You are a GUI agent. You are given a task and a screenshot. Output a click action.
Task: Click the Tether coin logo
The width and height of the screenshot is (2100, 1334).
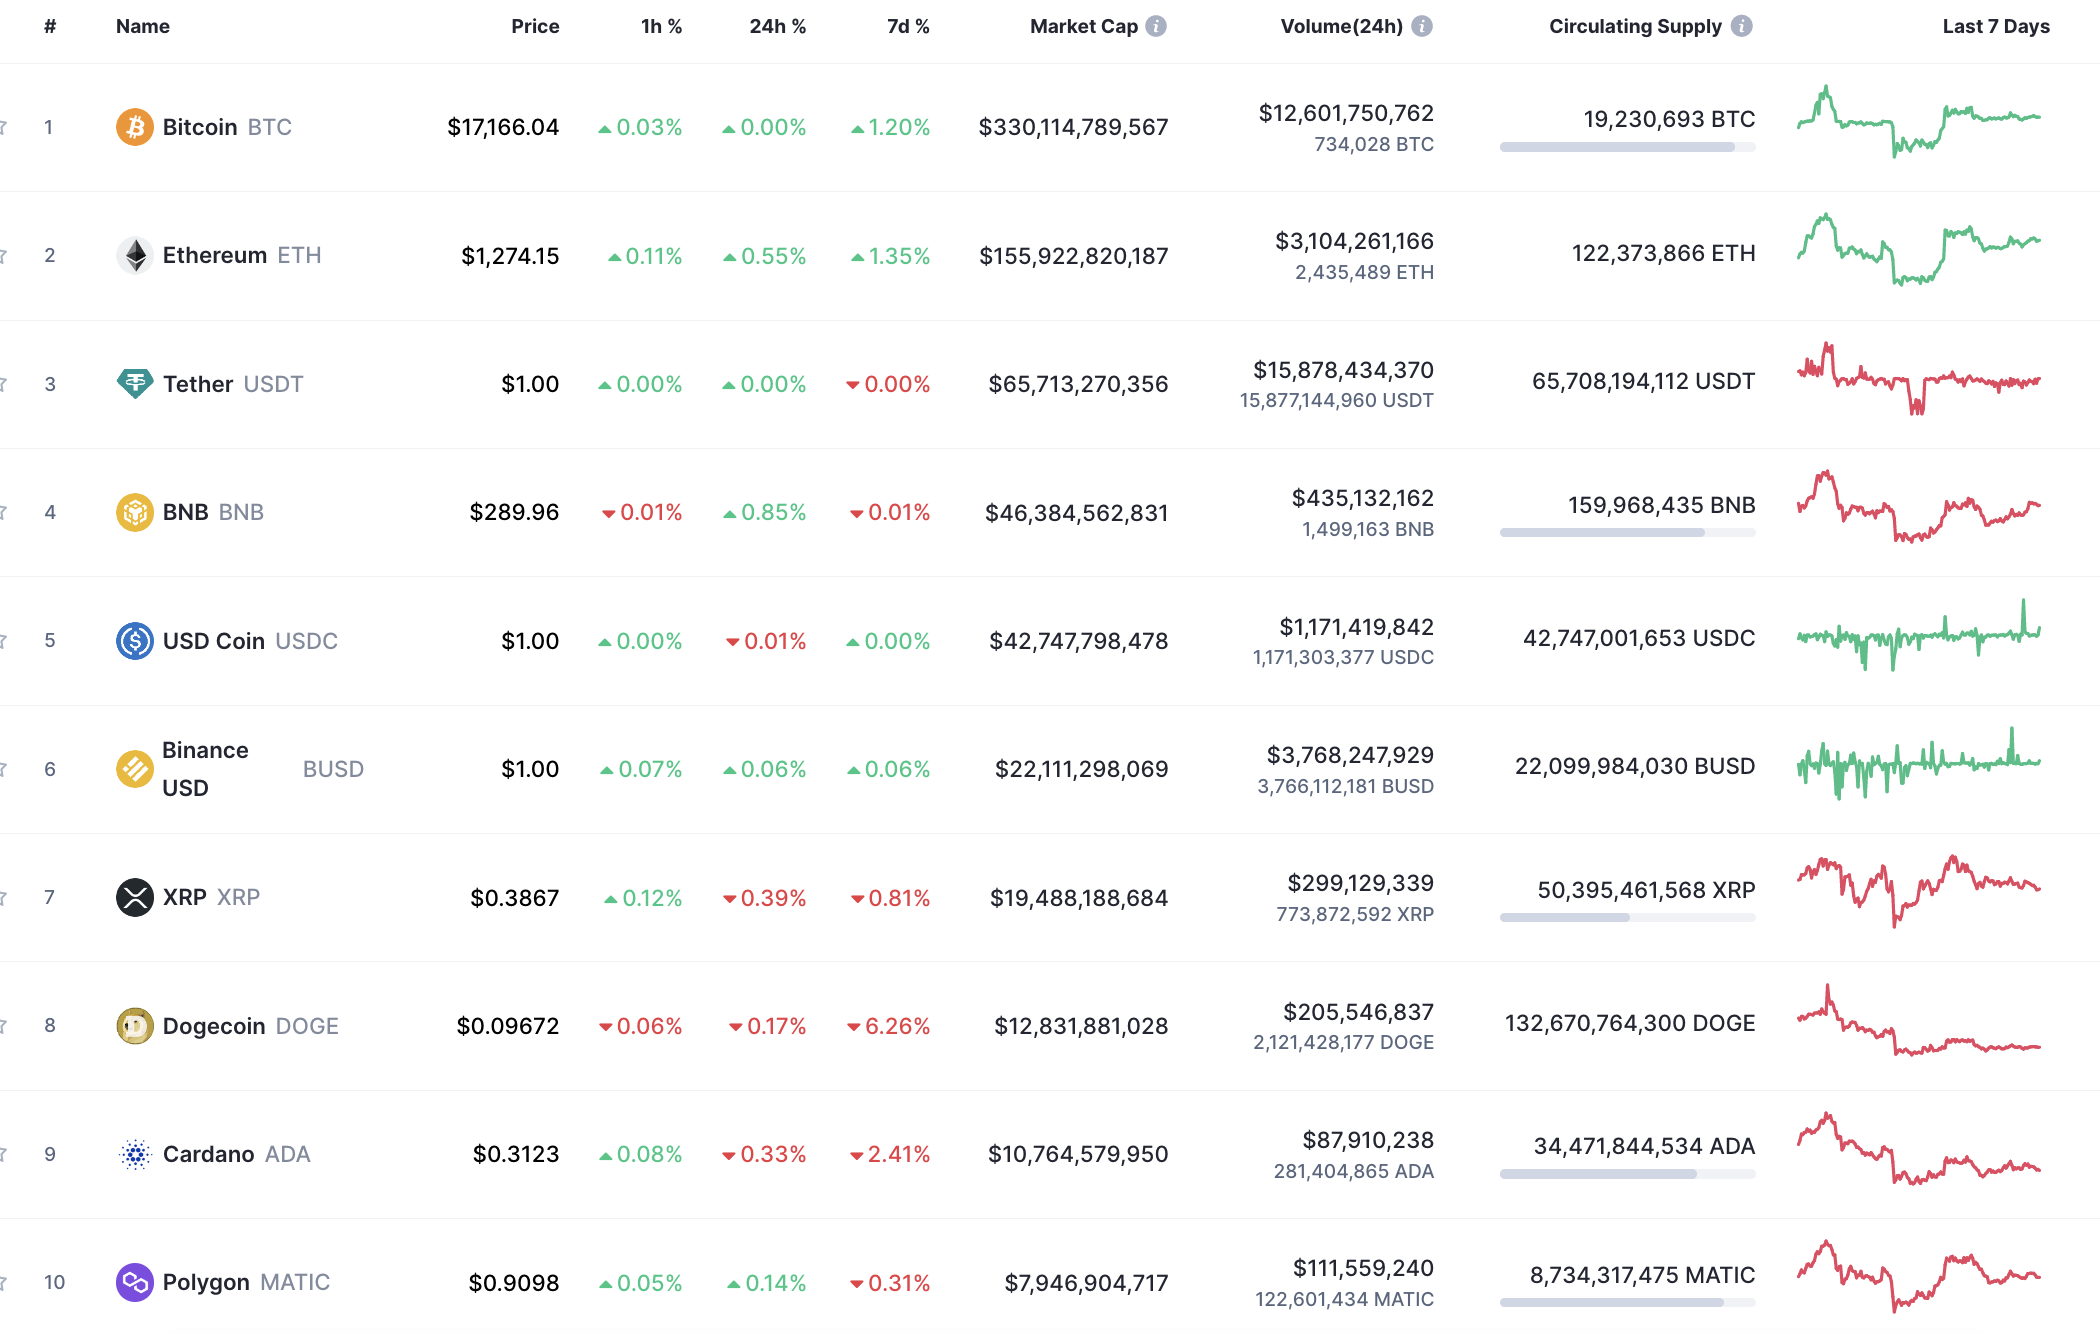coord(136,383)
